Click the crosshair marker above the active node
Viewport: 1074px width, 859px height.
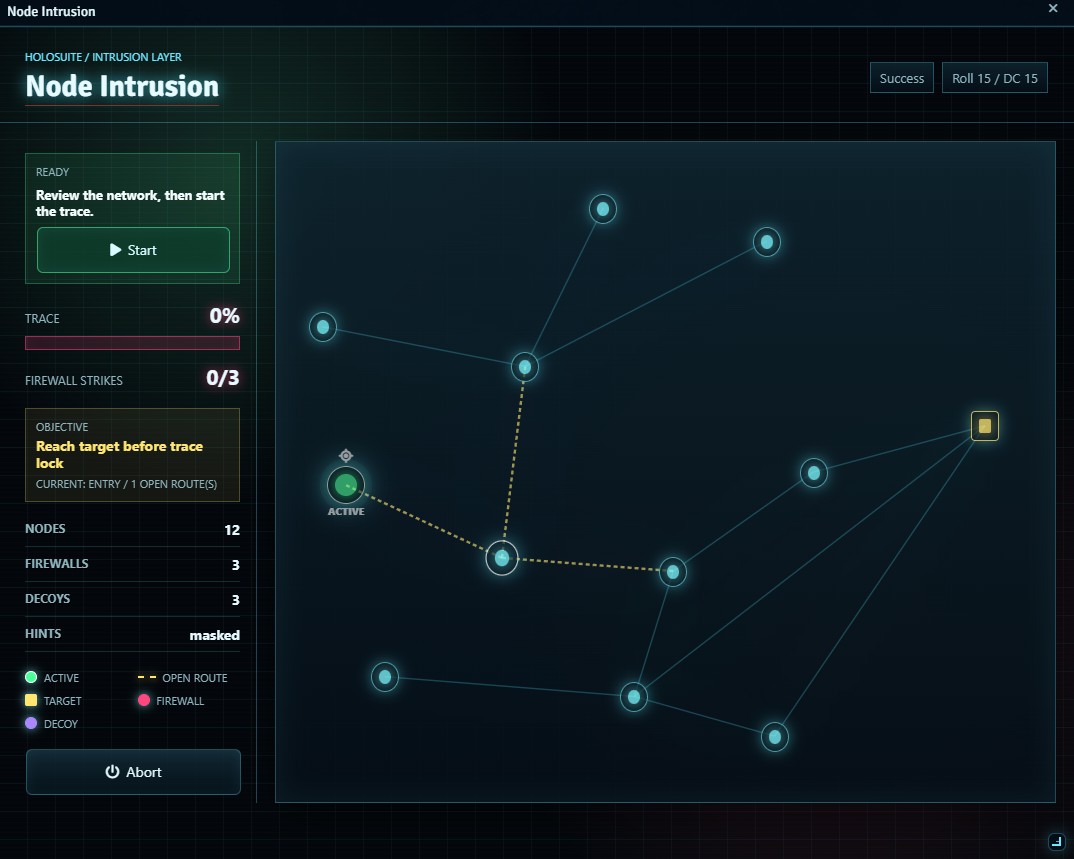pos(346,456)
